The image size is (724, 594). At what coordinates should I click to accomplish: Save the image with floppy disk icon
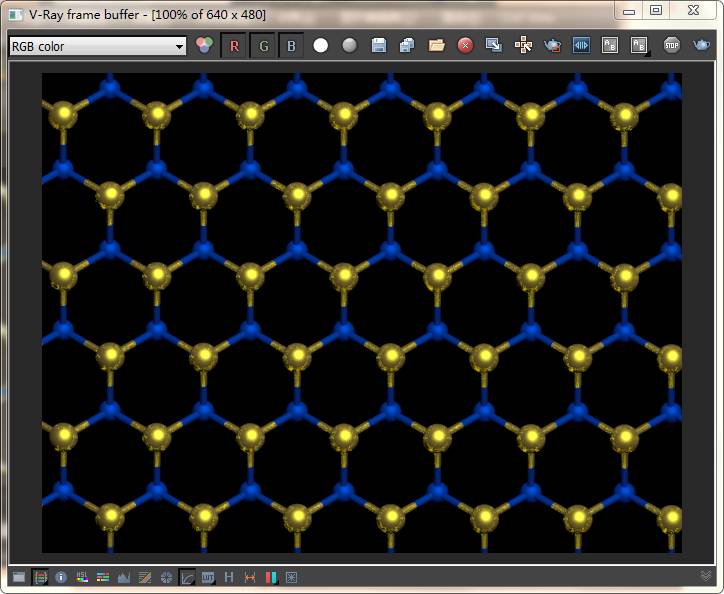coord(379,46)
